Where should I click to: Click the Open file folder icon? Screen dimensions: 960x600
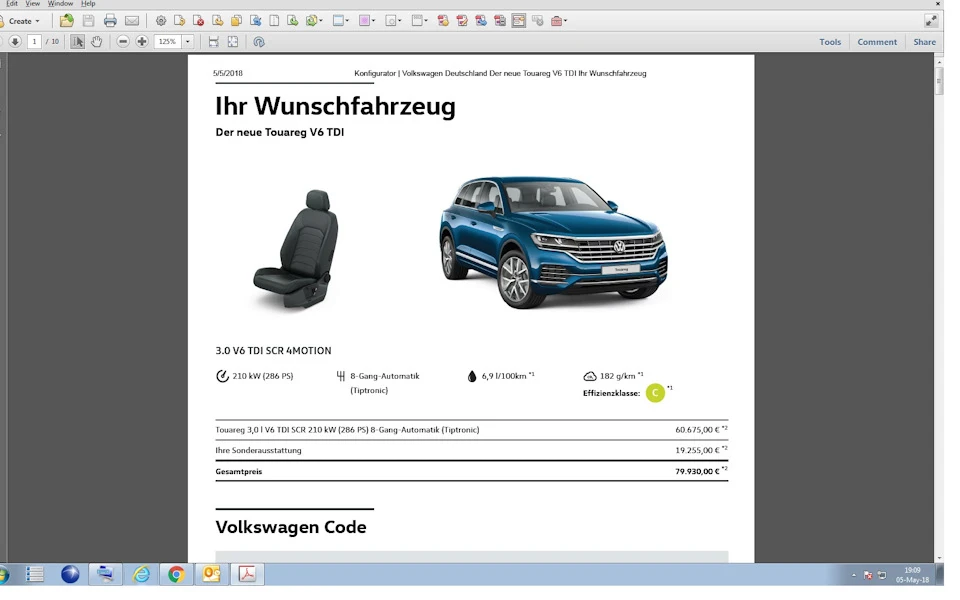[67, 21]
